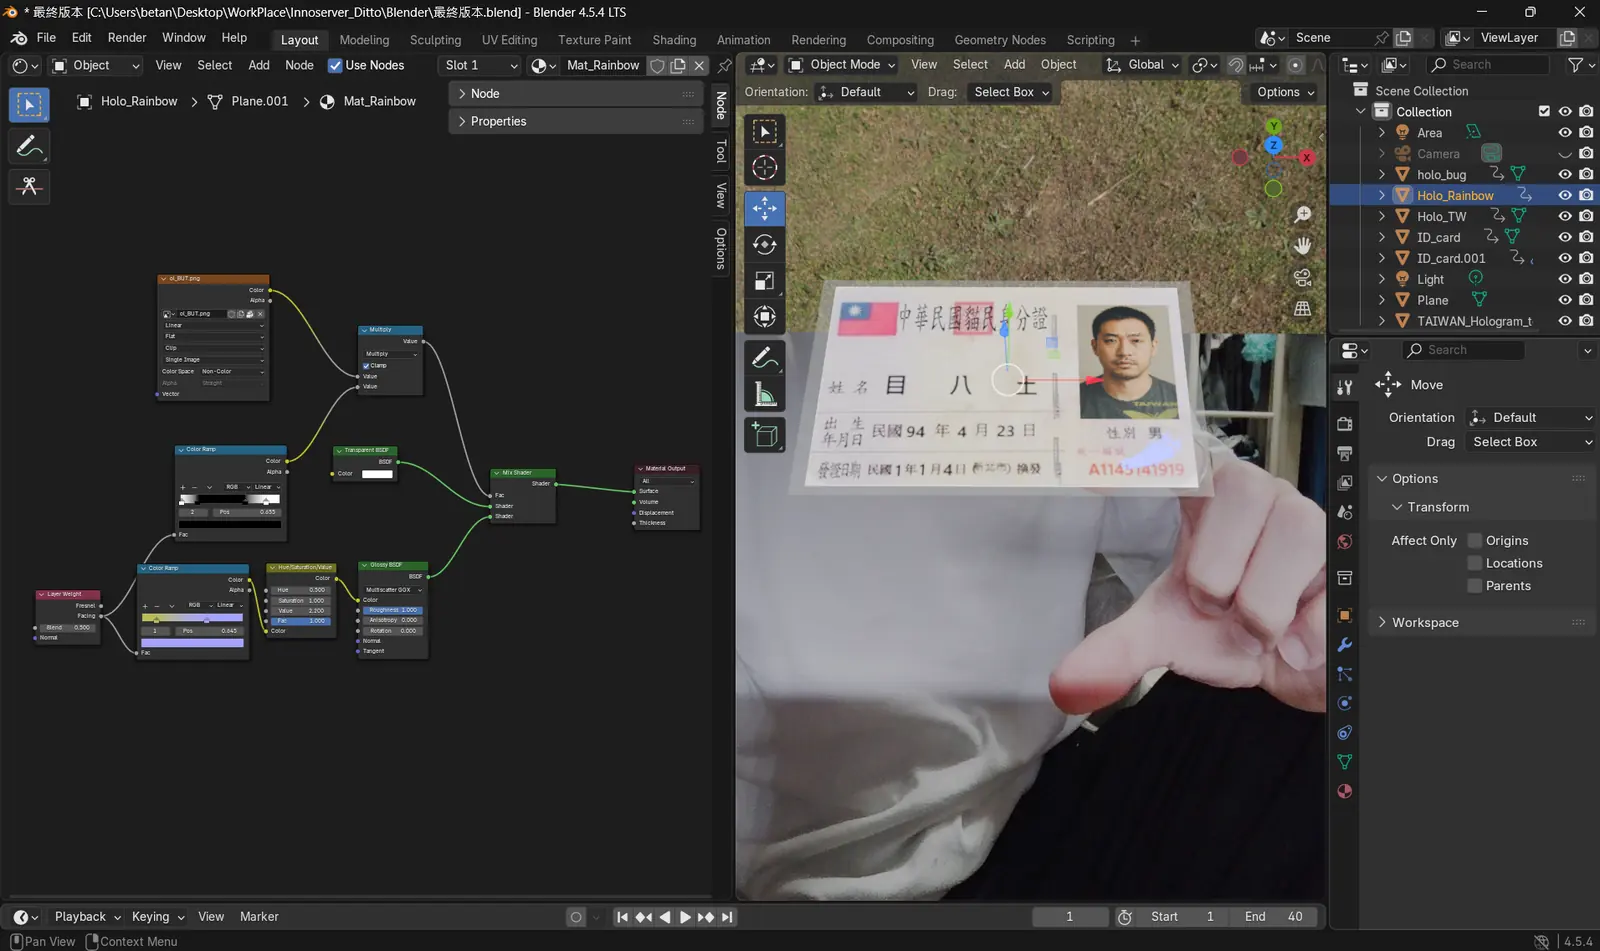Jump to the timeline start frame
The height and width of the screenshot is (951, 1600).
tap(622, 917)
